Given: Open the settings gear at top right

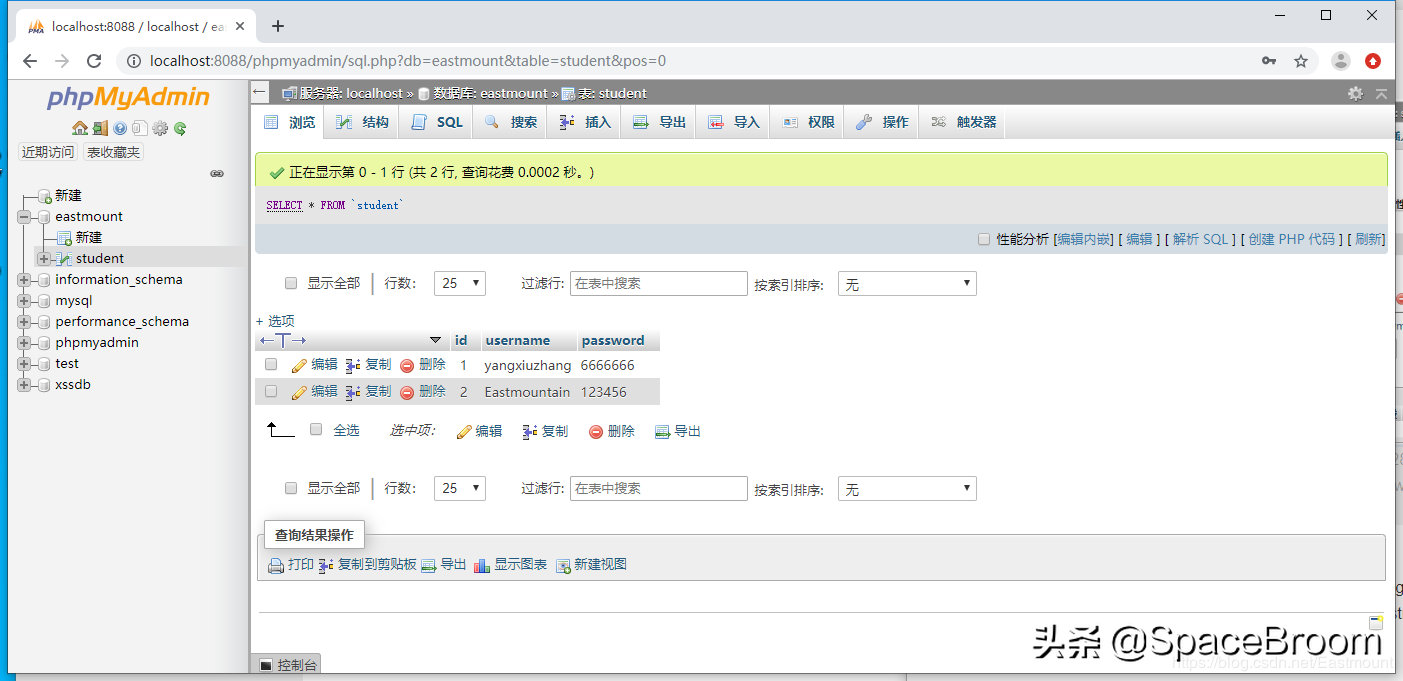Looking at the screenshot, I should (x=1355, y=92).
